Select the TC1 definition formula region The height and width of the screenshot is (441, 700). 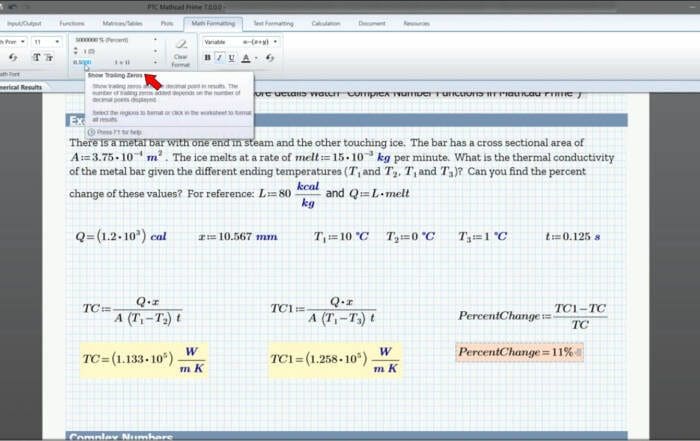324,310
